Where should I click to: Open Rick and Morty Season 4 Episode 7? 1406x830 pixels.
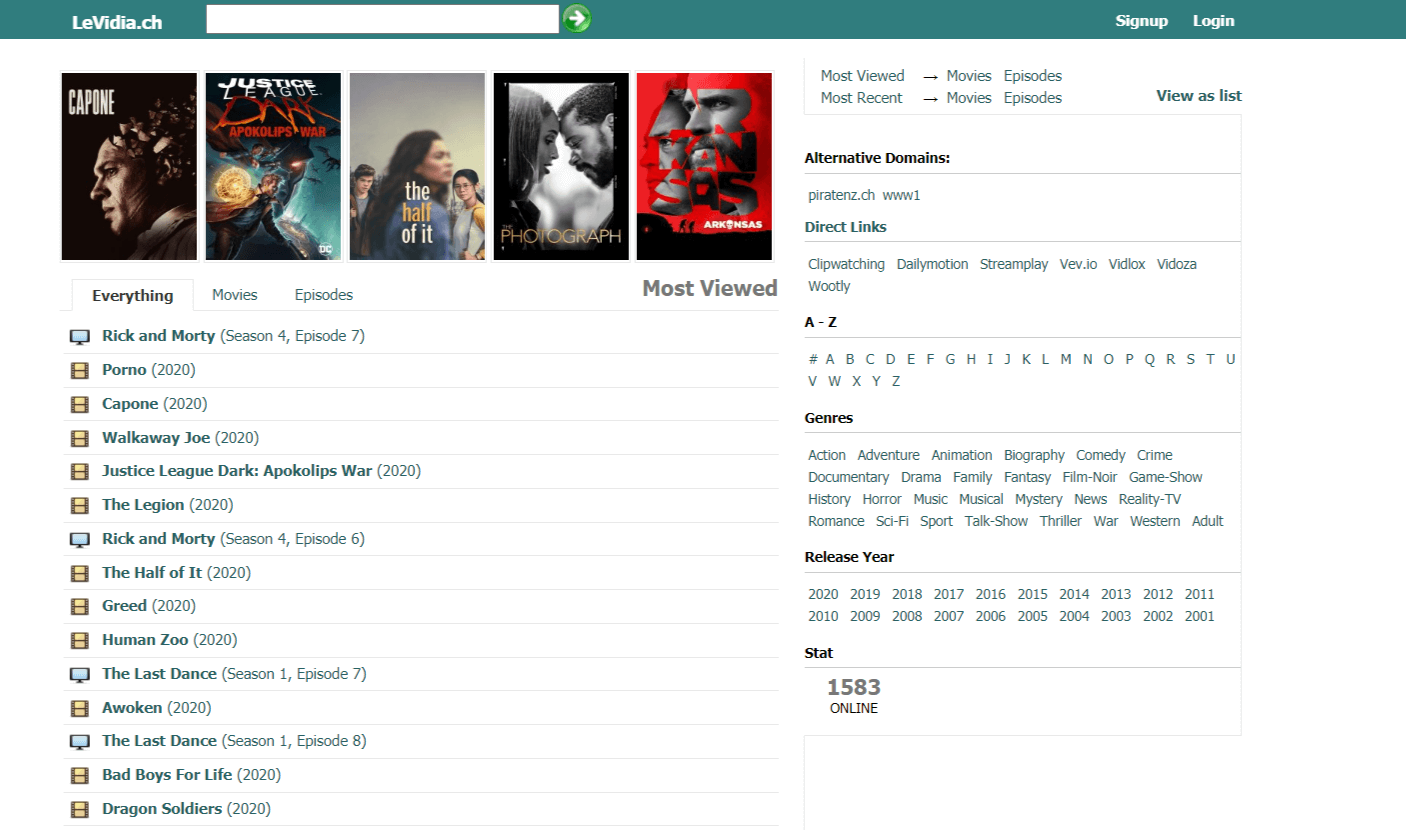[233, 336]
